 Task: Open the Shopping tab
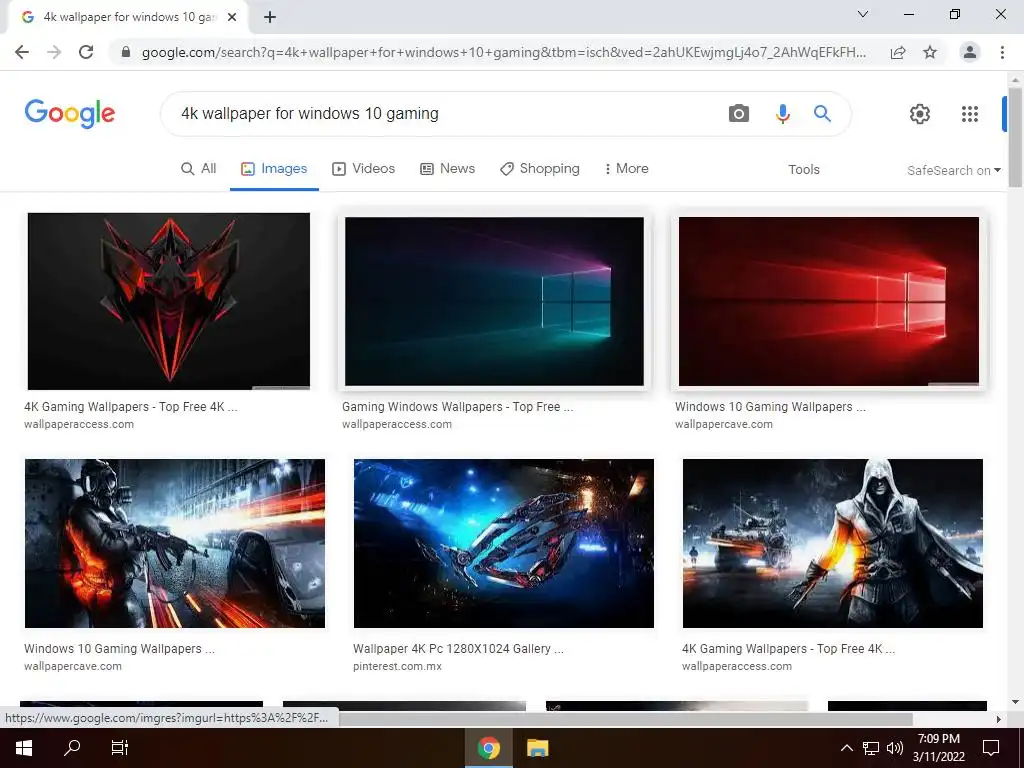(539, 168)
